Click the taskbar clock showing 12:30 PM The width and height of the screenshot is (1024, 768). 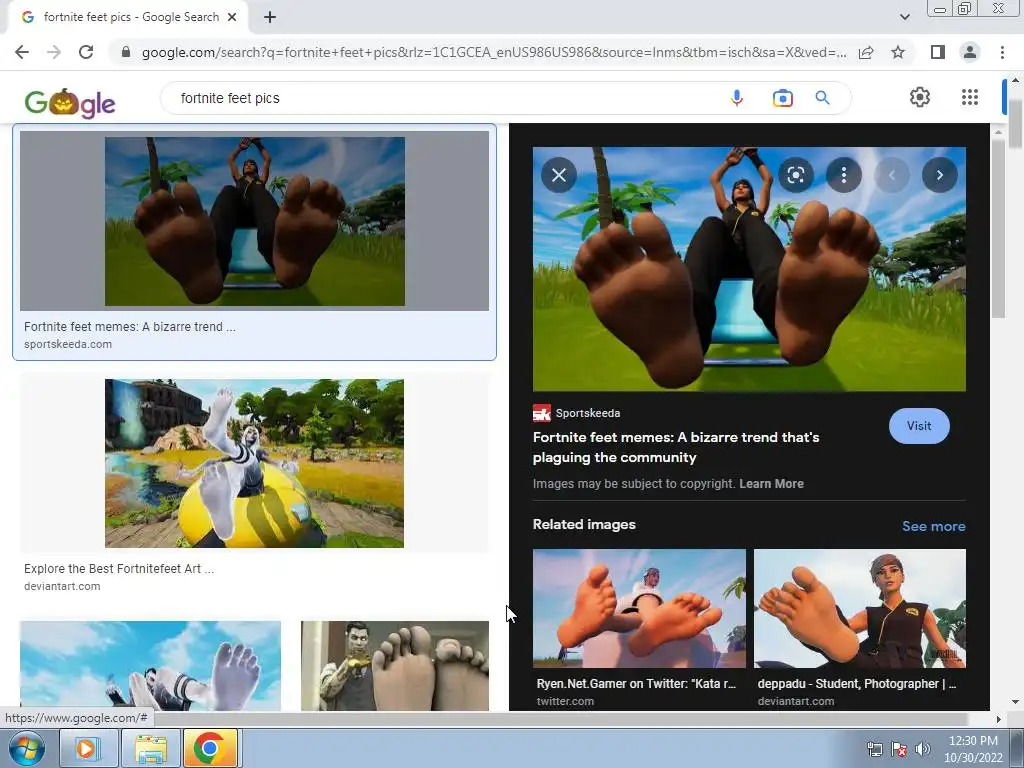[973, 749]
